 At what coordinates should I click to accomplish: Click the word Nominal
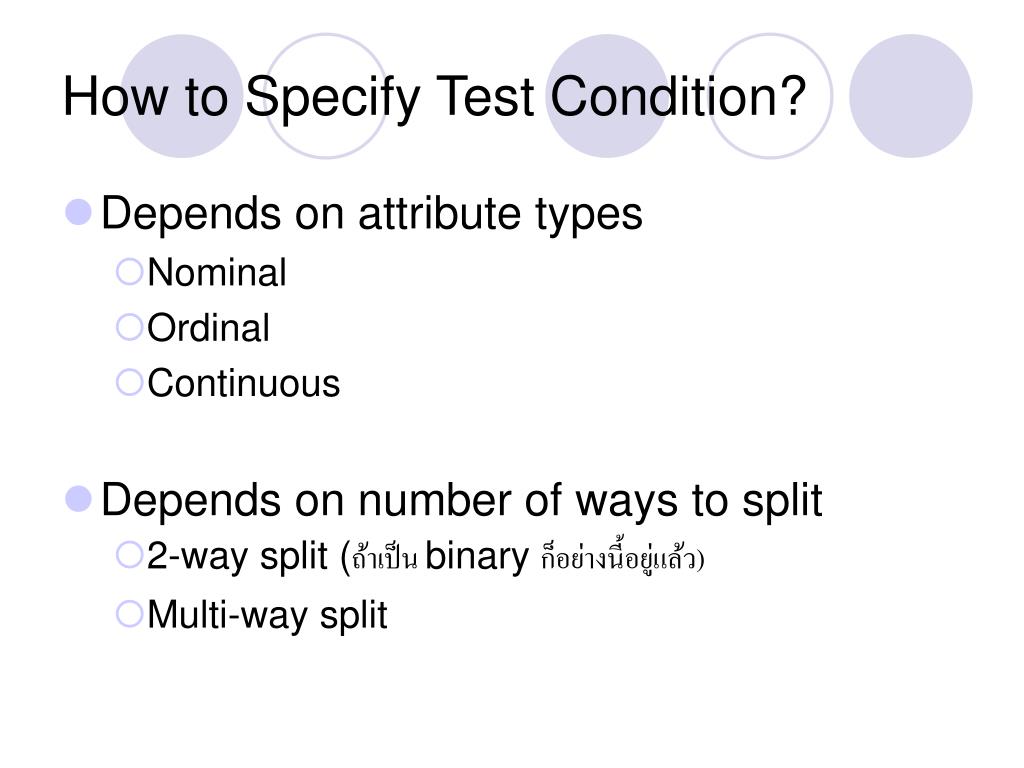[217, 272]
